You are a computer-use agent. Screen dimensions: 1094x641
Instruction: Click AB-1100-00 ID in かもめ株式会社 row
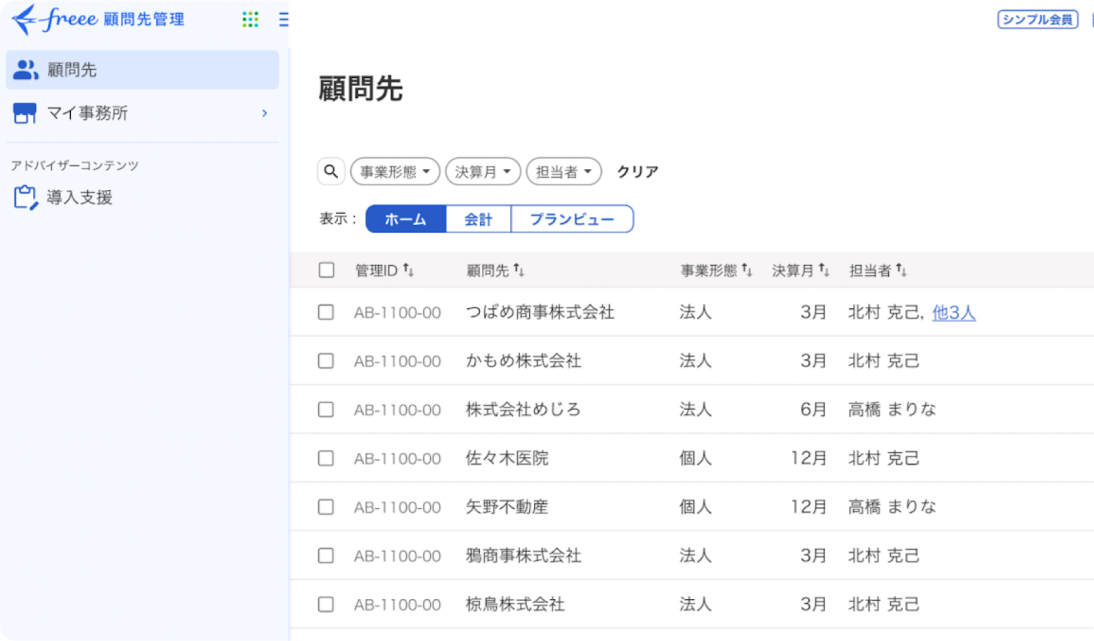pos(397,361)
